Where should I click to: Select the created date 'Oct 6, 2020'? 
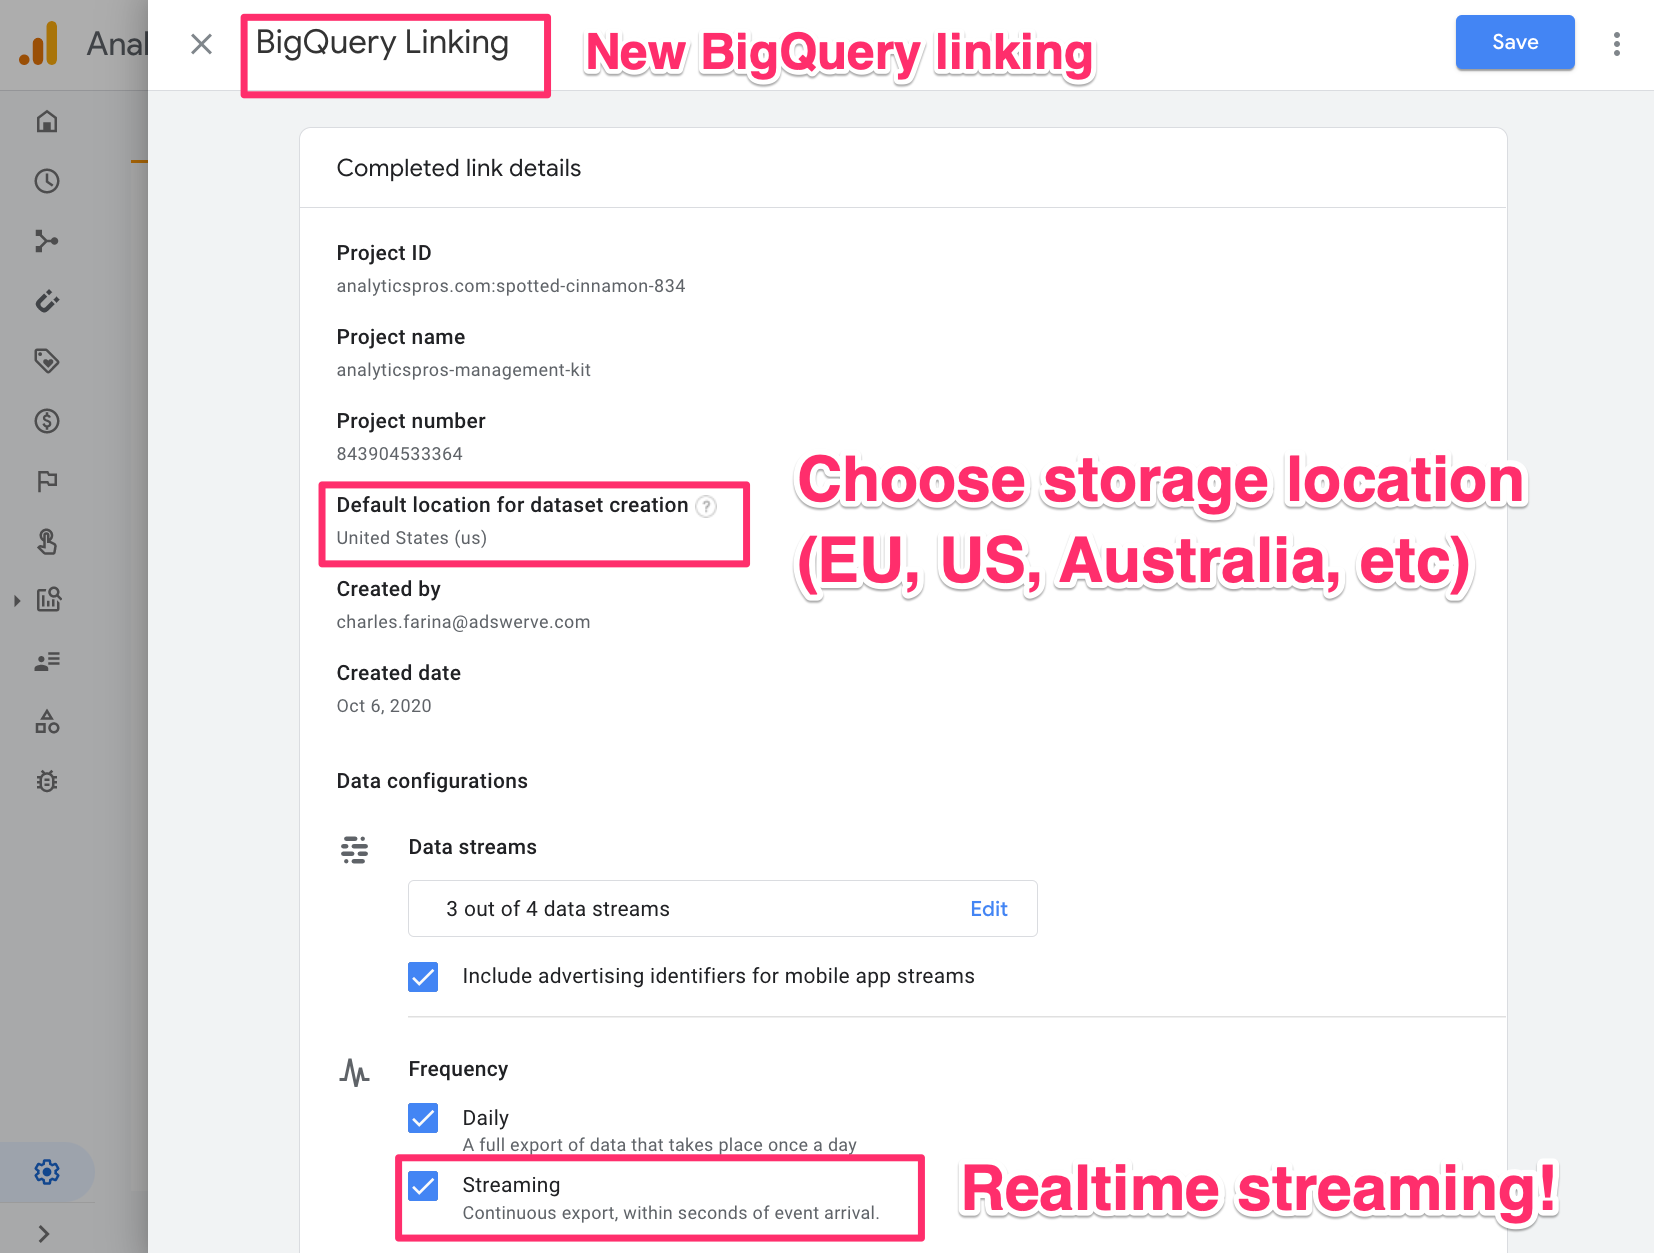point(384,706)
